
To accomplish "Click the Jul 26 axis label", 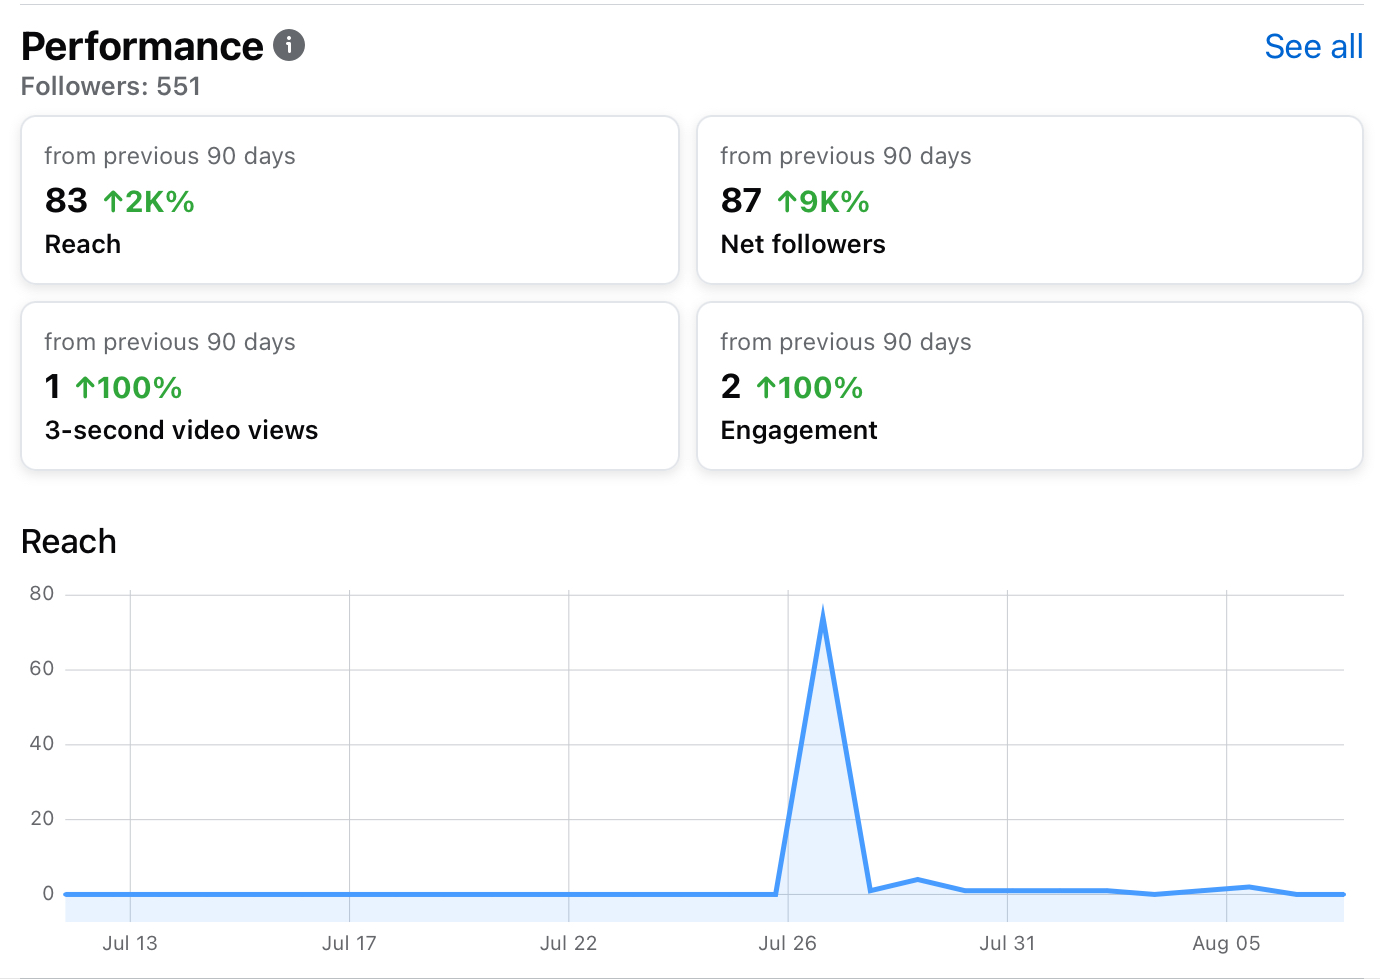I will click(x=788, y=943).
